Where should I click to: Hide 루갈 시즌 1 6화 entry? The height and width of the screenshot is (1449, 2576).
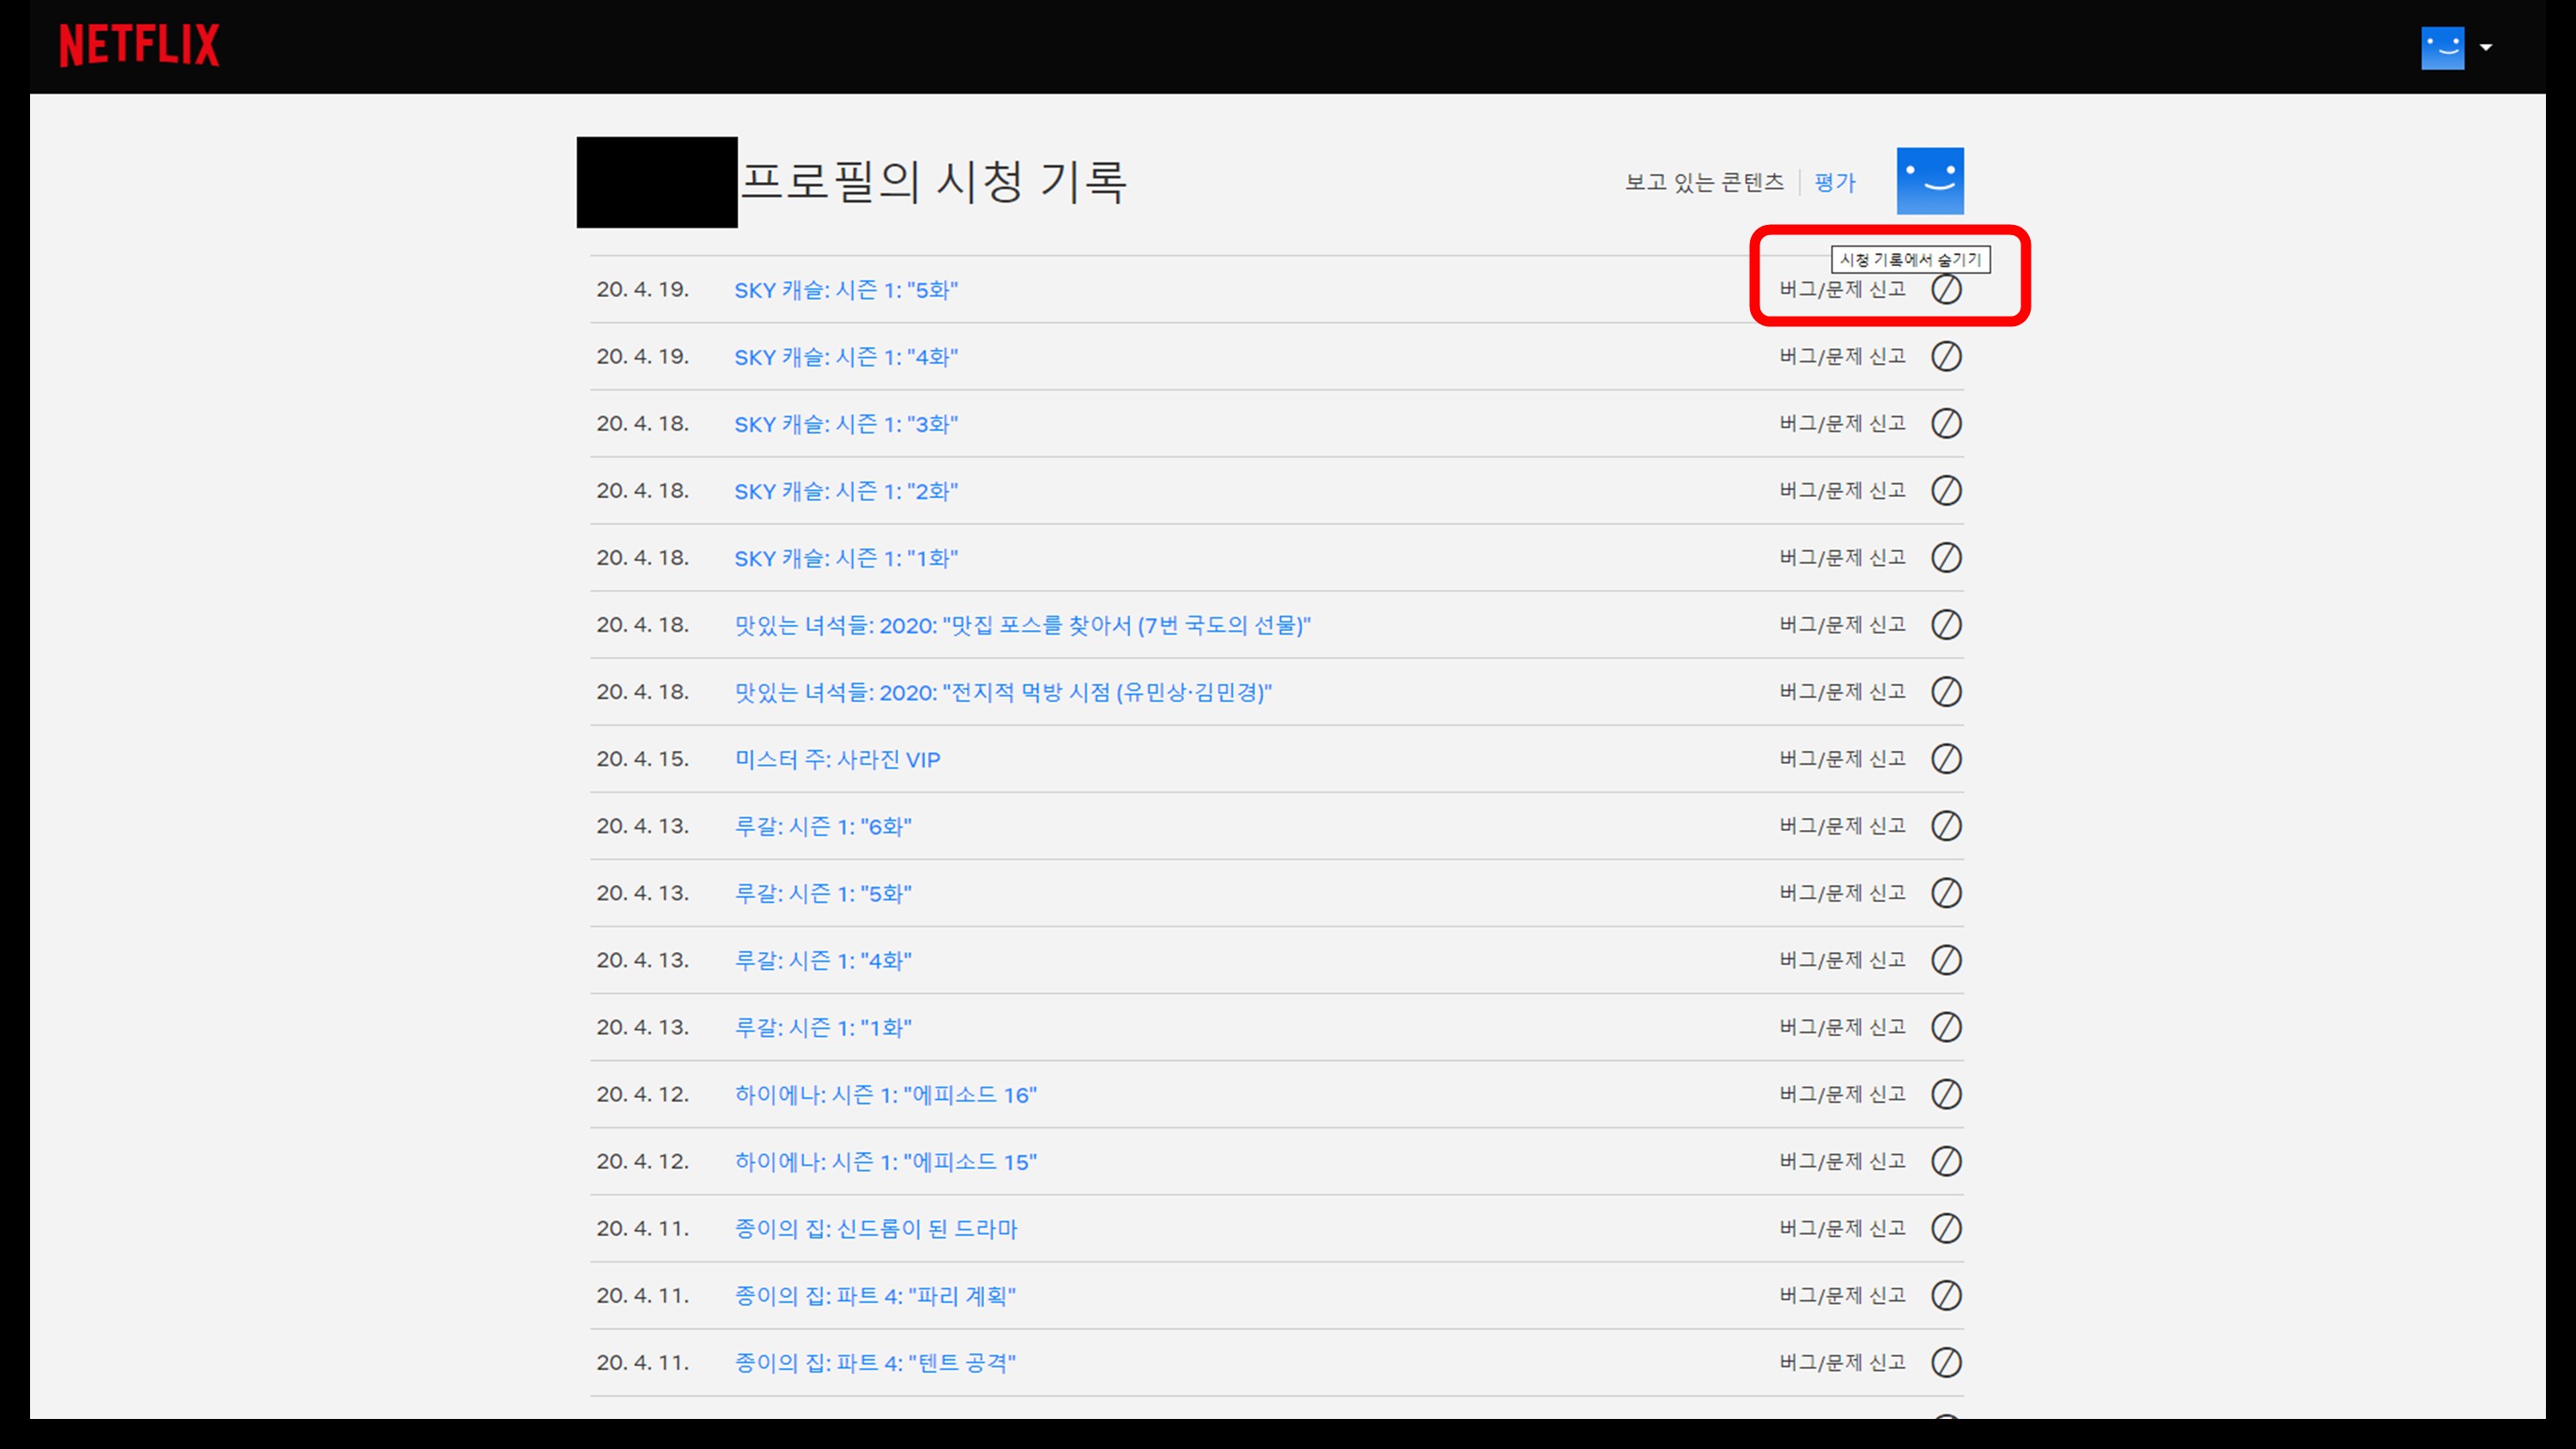1945,826
